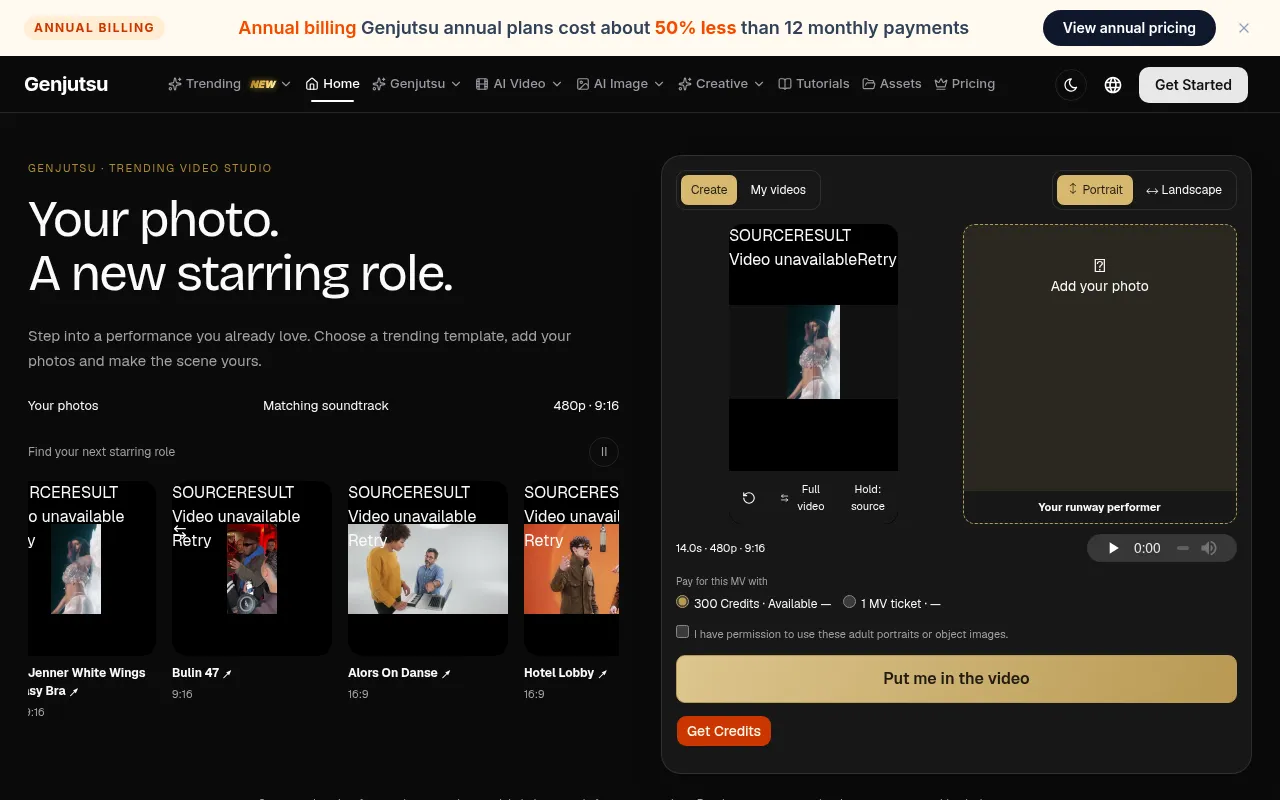Open the AI Image dropdown
The width and height of the screenshot is (1280, 800).
click(620, 84)
